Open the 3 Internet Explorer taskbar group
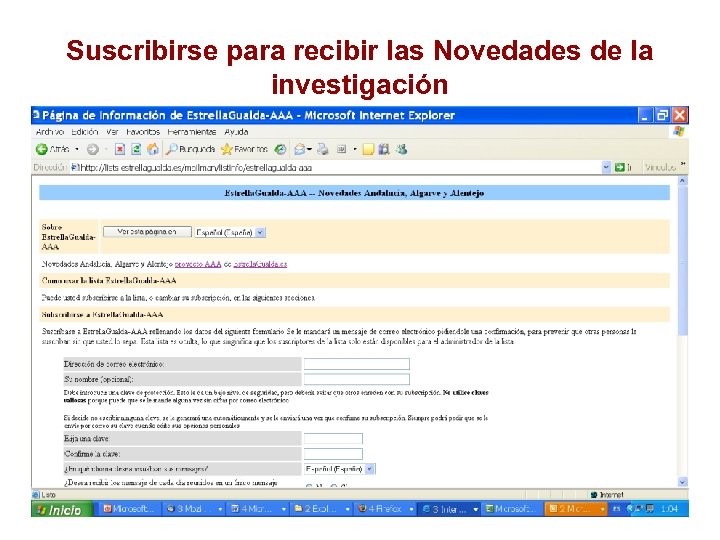Viewport: 720px width, 540px height. click(449, 509)
